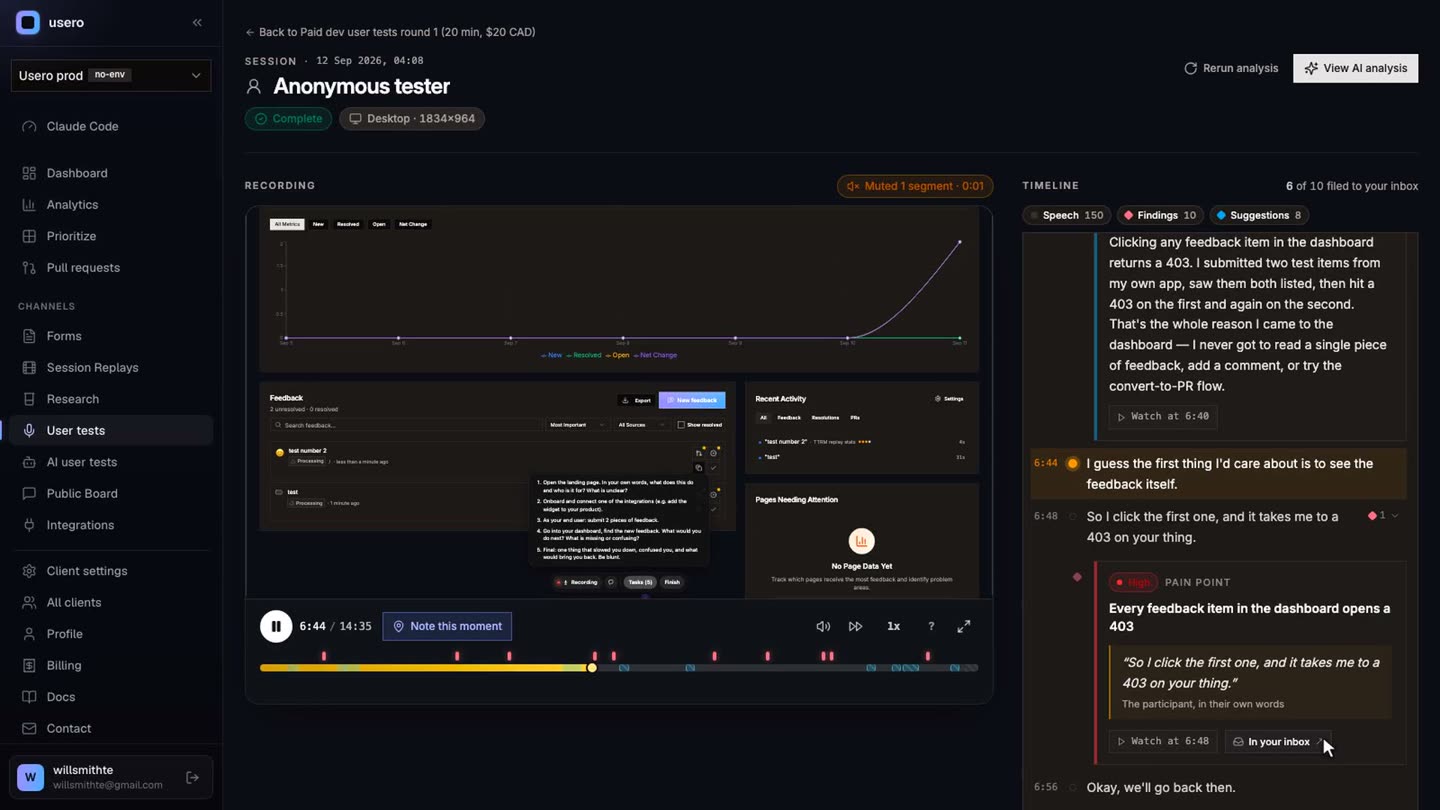Viewport: 1440px width, 810px height.
Task: Open Claude Code in sidebar
Action: pyautogui.click(x=111, y=126)
